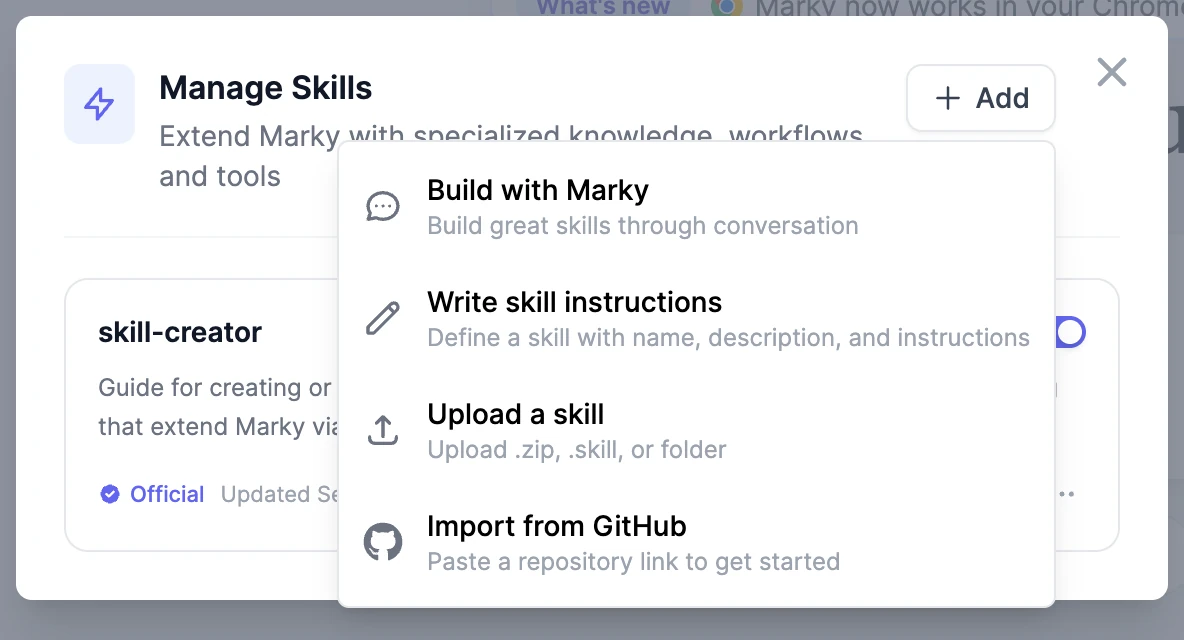The image size is (1184, 640).
Task: Click the Manage Skills heading
Action: click(x=266, y=88)
